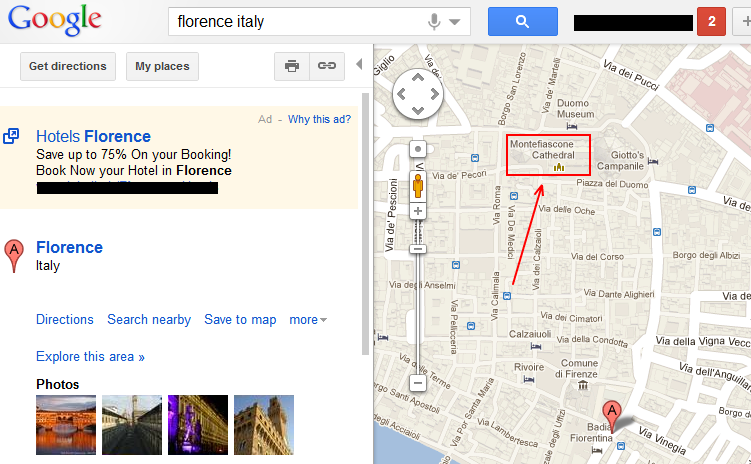Click the zoom out minus button

[418, 383]
